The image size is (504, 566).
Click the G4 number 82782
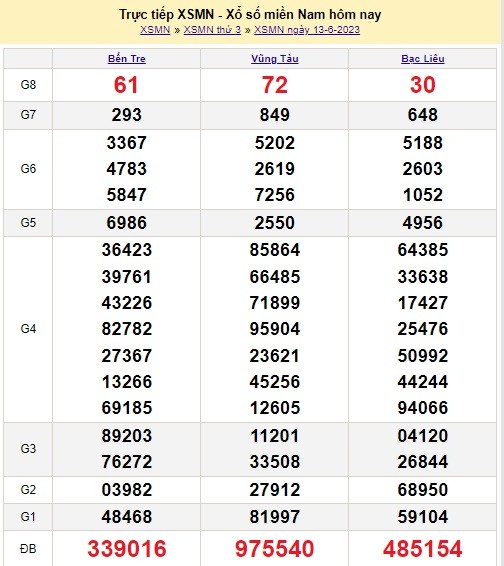[126, 329]
